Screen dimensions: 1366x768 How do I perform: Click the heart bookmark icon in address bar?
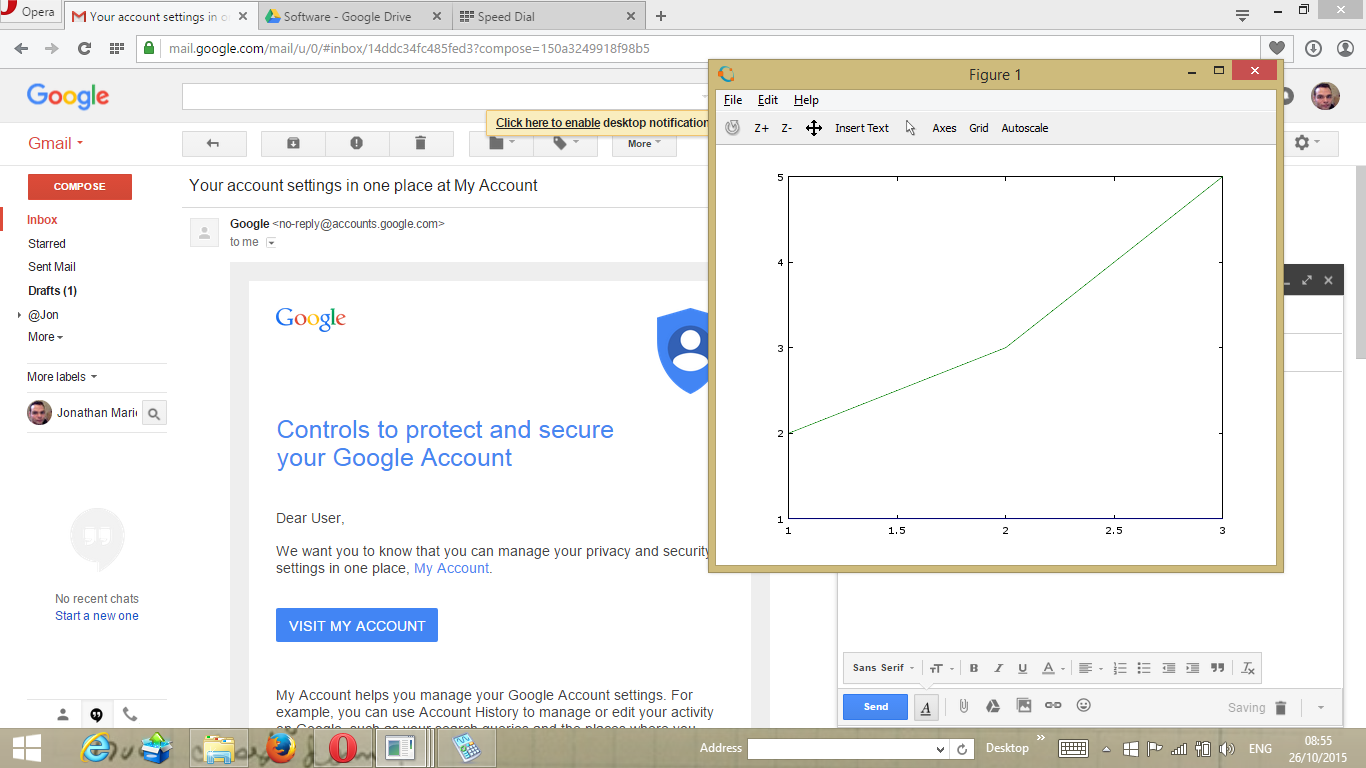[x=1276, y=48]
